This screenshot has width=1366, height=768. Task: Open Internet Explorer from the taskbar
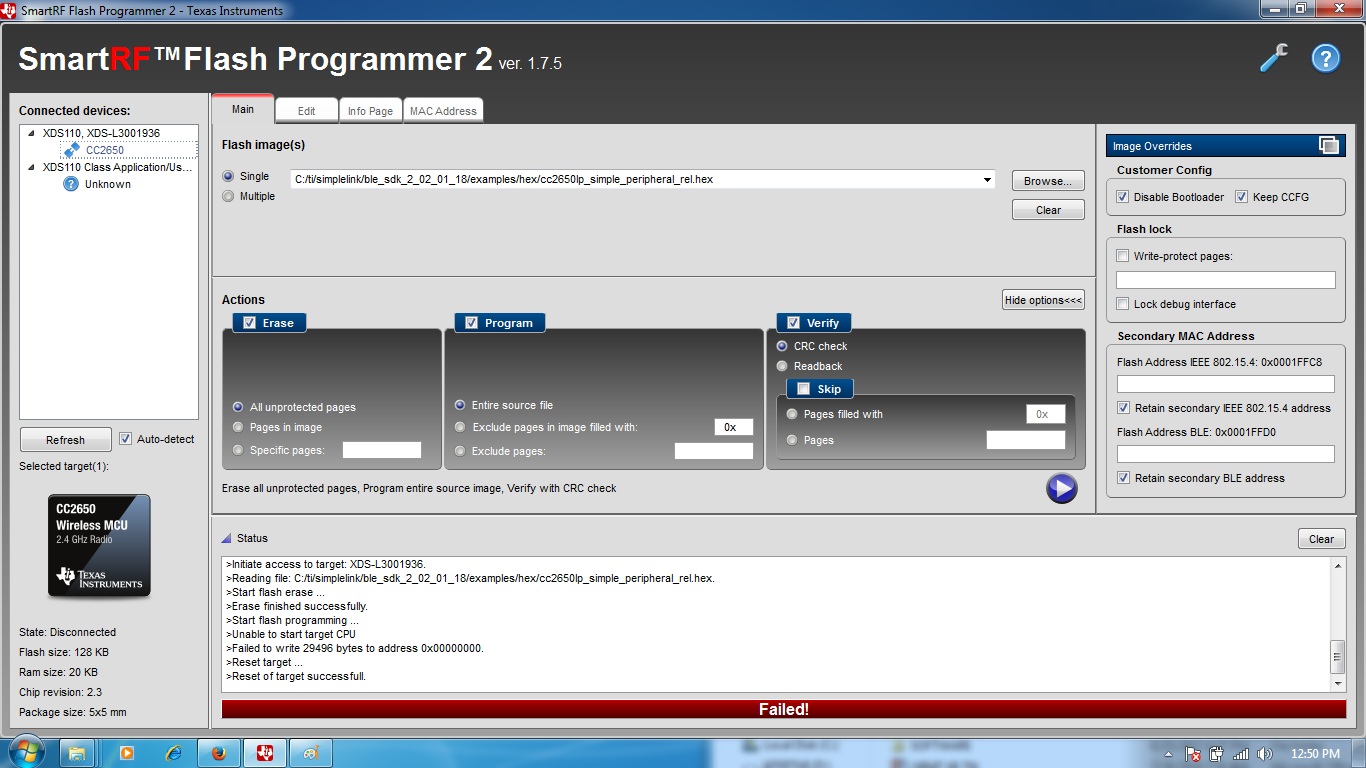(174, 752)
